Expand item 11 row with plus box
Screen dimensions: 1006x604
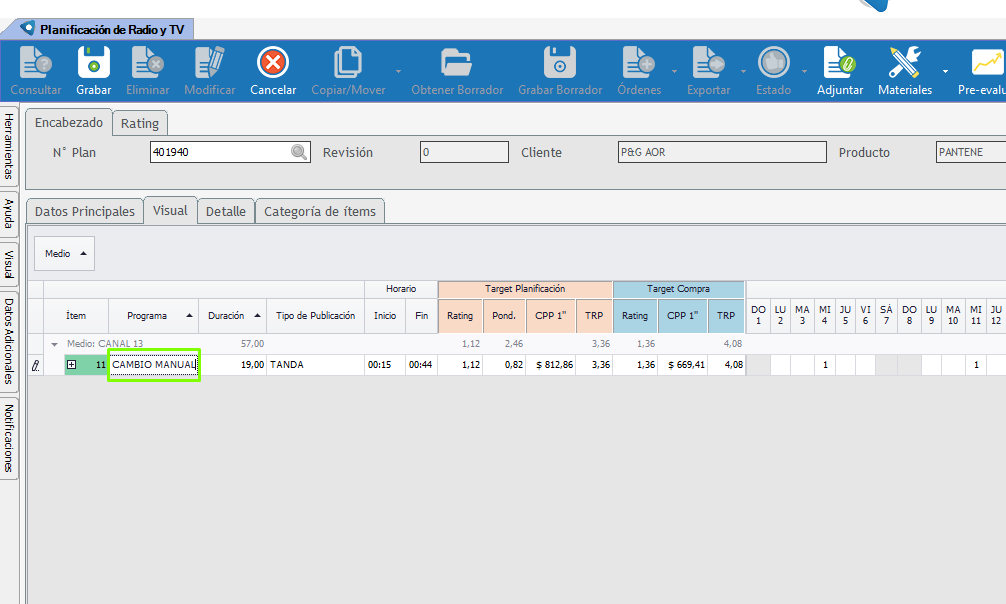72,365
